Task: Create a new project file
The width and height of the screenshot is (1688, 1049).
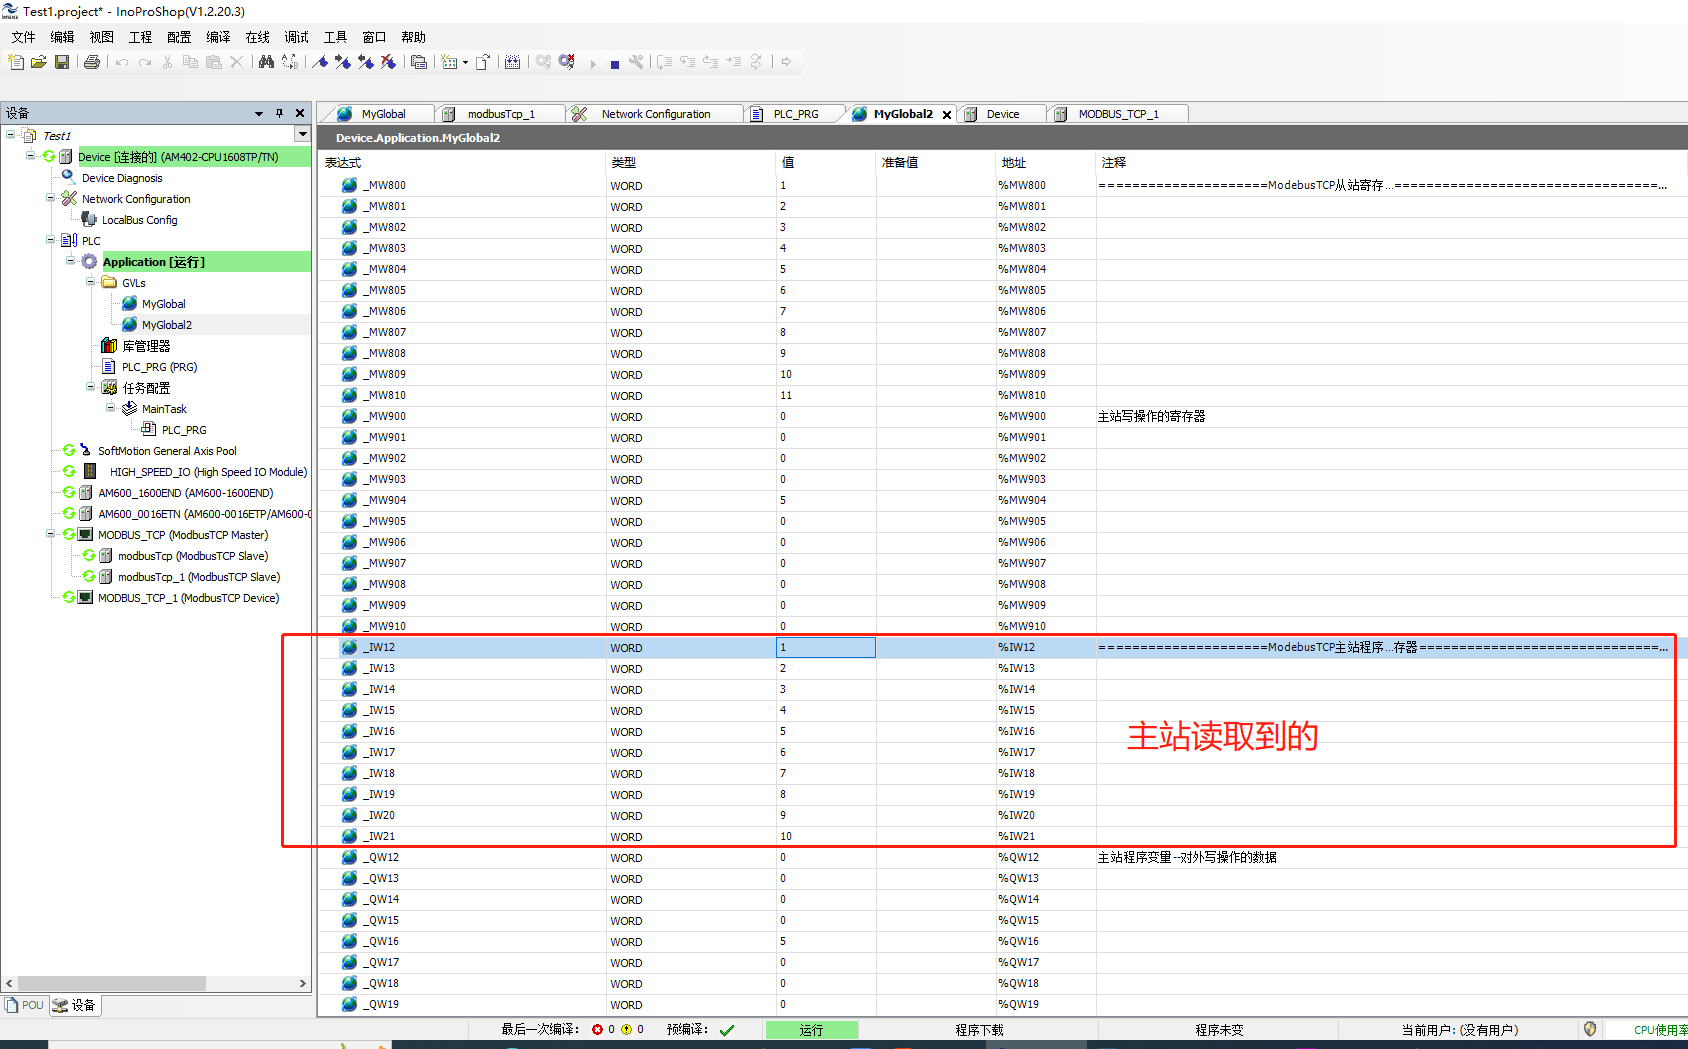Action: (x=16, y=62)
